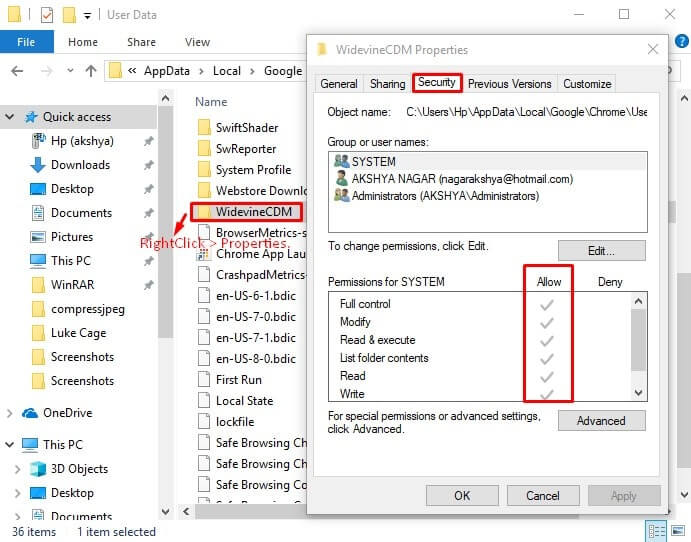Click the SYSTEM group icon in user list
Screen dimensions: 691x542
tap(341, 161)
